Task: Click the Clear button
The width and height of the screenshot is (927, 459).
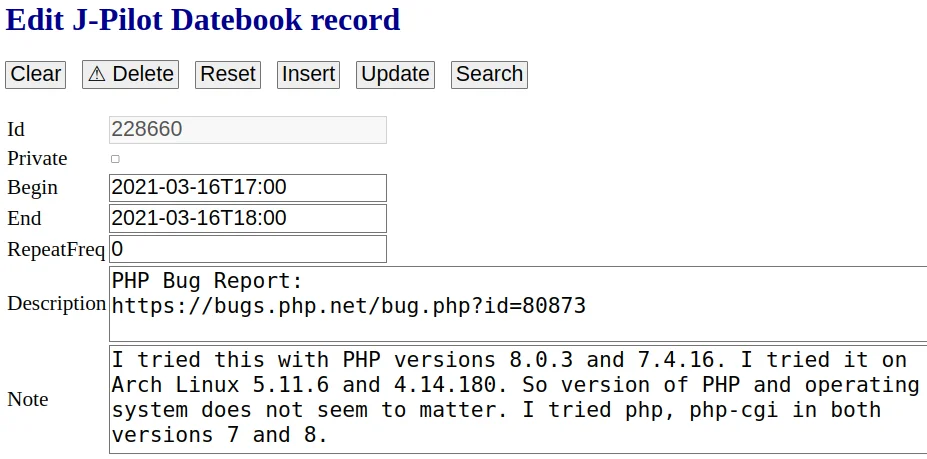Action: tap(36, 75)
